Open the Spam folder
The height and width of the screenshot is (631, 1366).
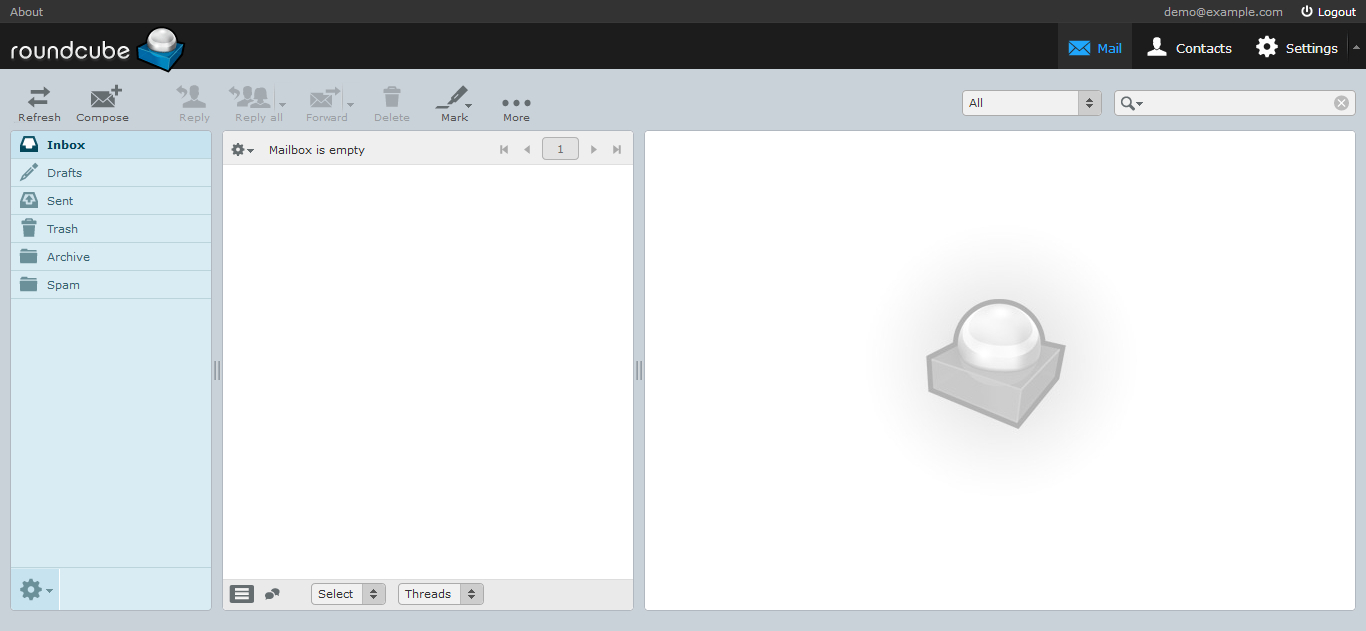click(x=62, y=284)
